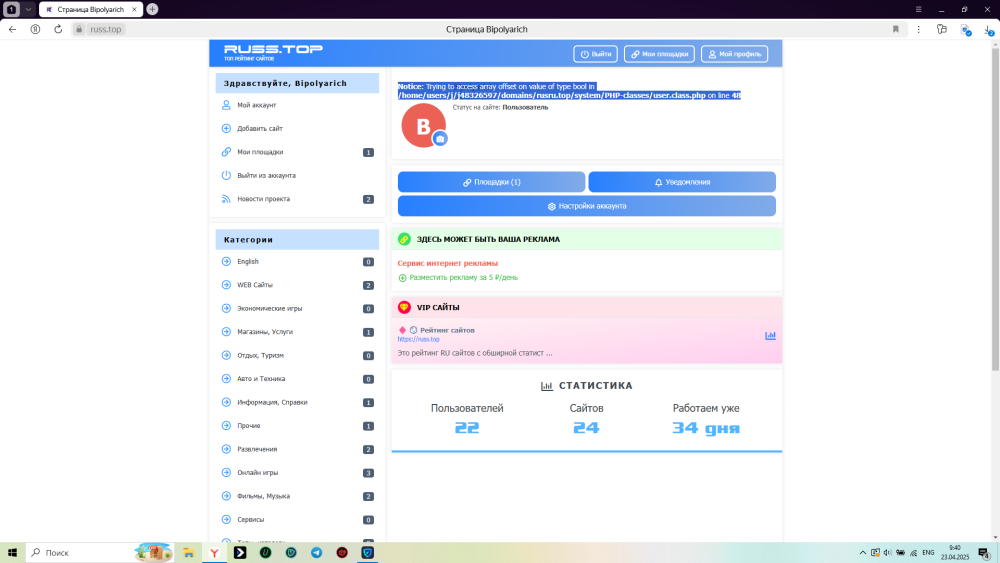Show hidden system tray icons

(x=863, y=552)
